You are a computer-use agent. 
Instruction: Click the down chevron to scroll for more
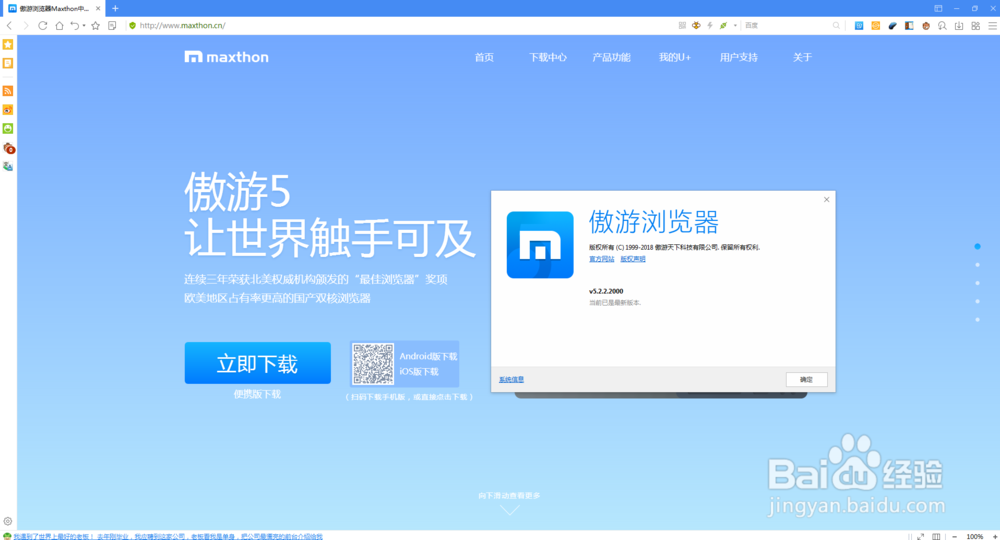(510, 510)
